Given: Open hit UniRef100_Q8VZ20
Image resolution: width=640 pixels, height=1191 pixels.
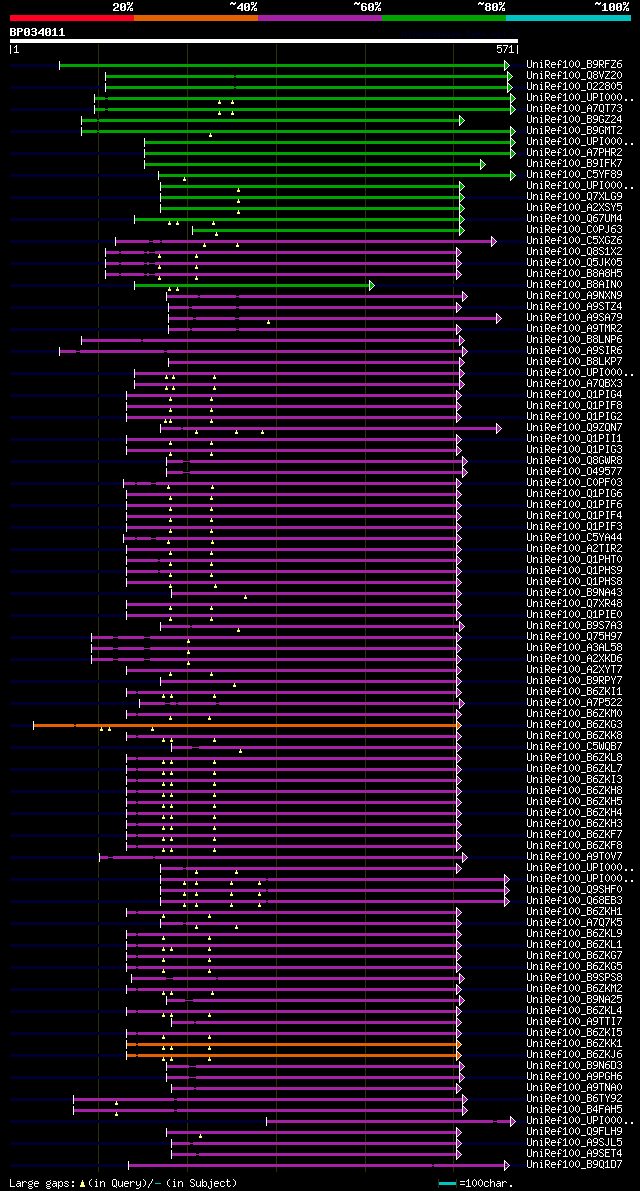Looking at the screenshot, I should pos(574,76).
